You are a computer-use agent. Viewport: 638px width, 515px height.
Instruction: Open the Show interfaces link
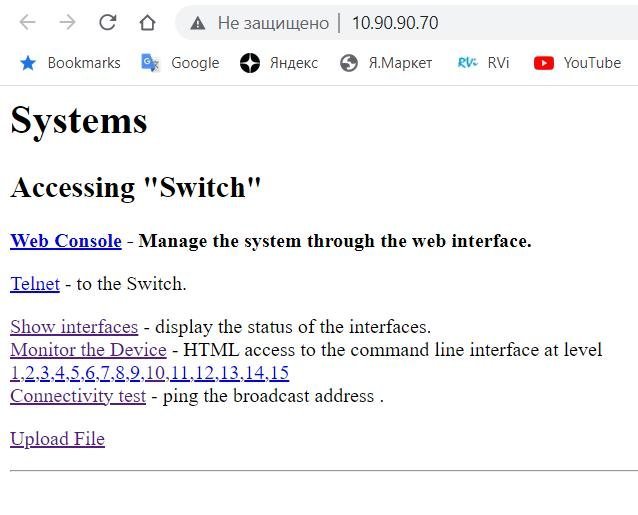(x=74, y=327)
